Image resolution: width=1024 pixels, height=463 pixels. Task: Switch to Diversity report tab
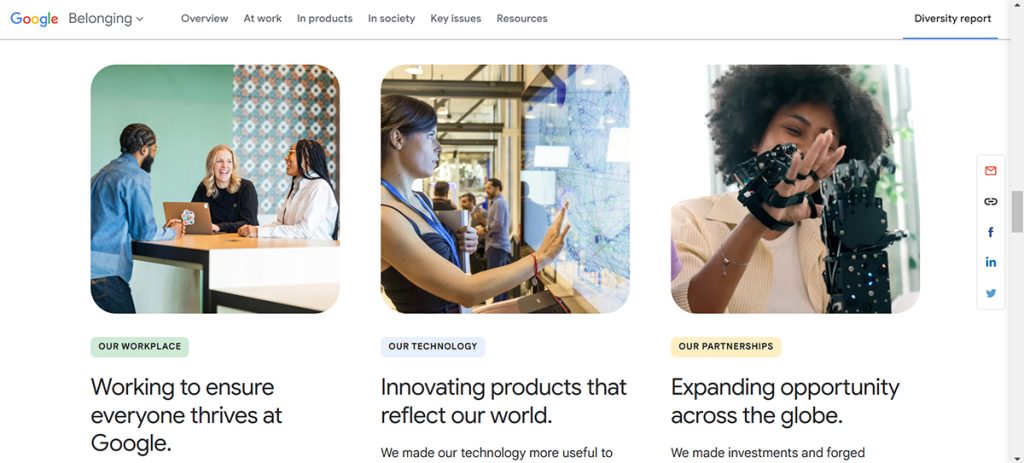(x=952, y=19)
